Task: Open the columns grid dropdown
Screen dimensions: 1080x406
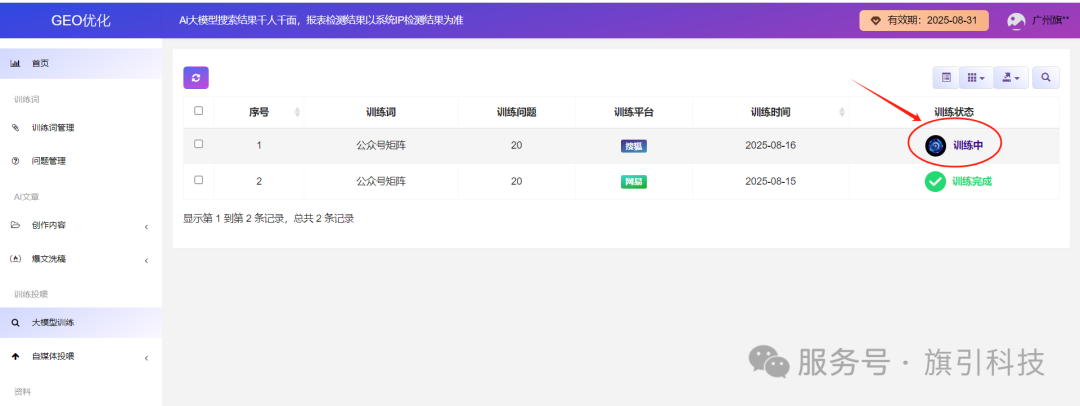Action: [975, 77]
